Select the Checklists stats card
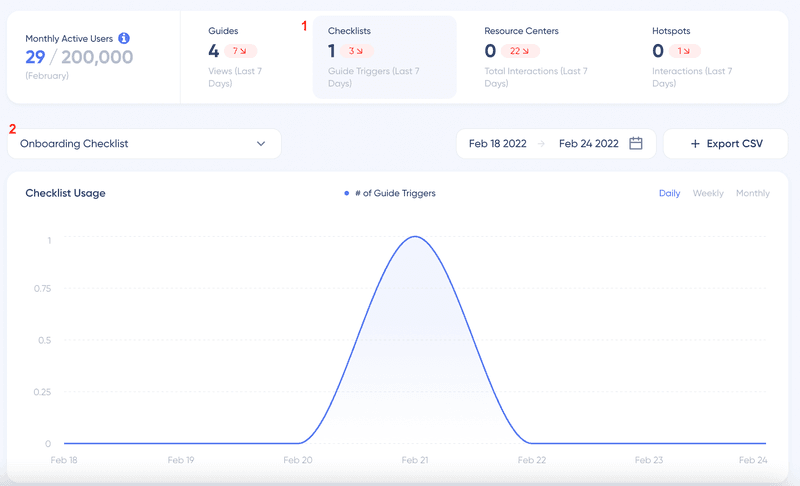This screenshot has width=800, height=486. [384, 58]
